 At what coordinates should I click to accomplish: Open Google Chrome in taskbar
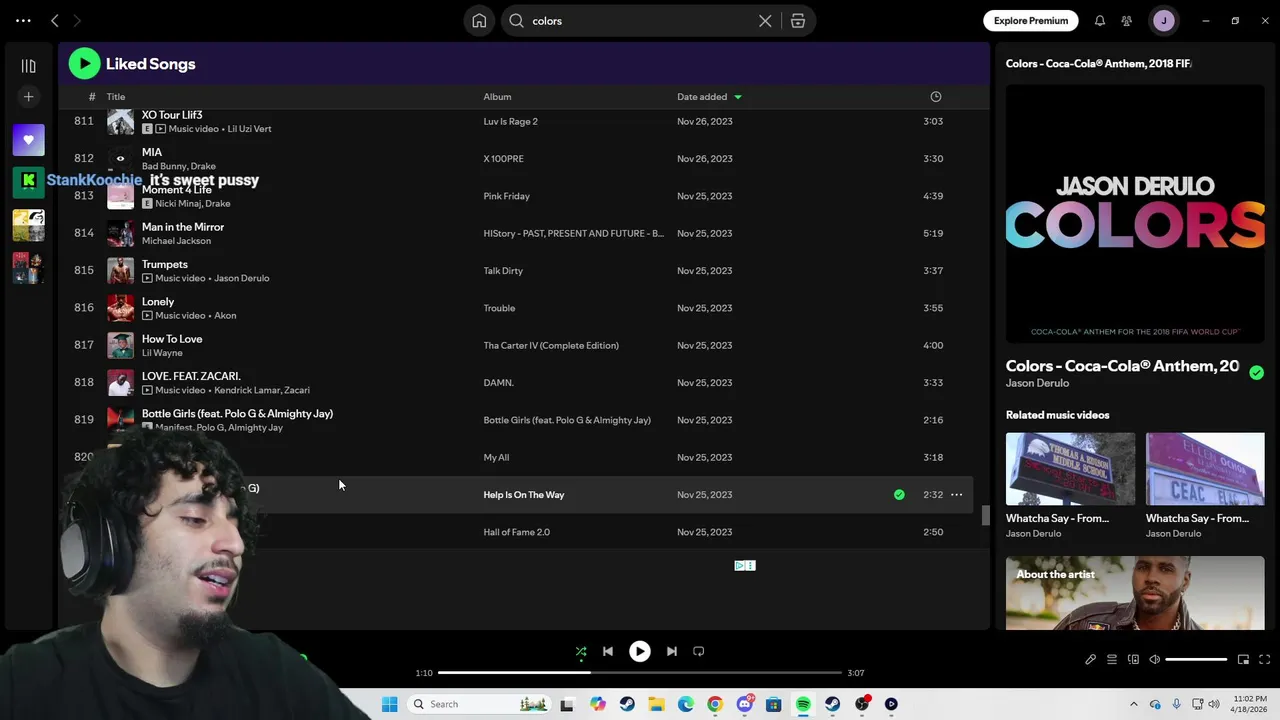(715, 704)
